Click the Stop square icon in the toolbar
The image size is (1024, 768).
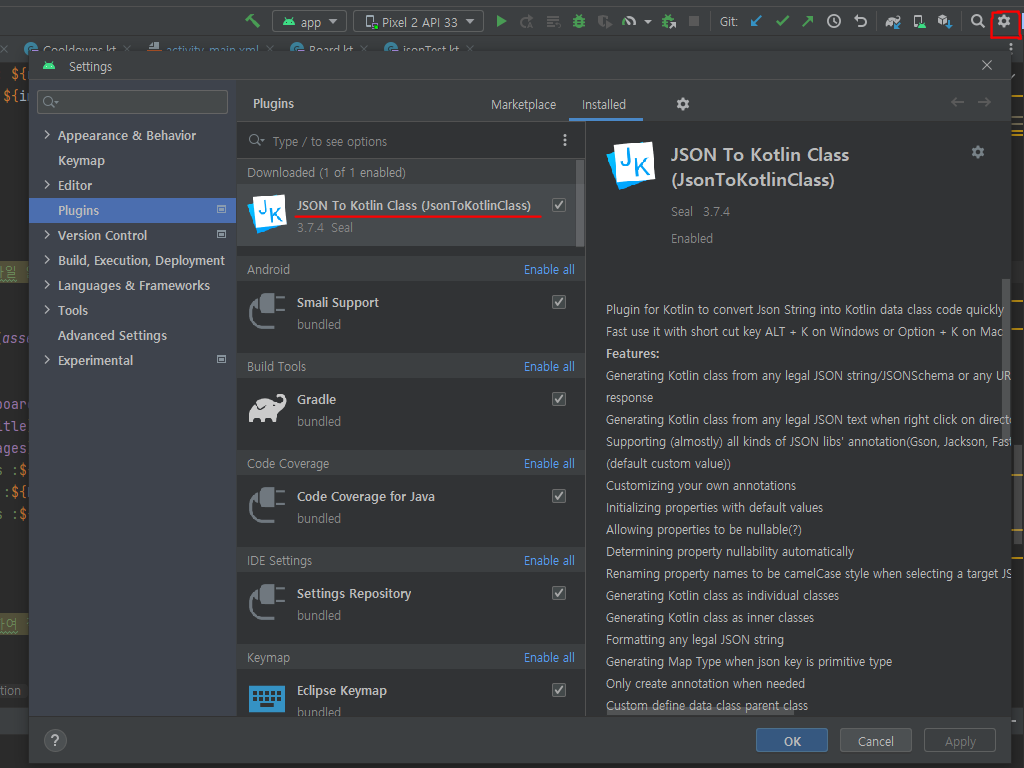pyautogui.click(x=694, y=22)
